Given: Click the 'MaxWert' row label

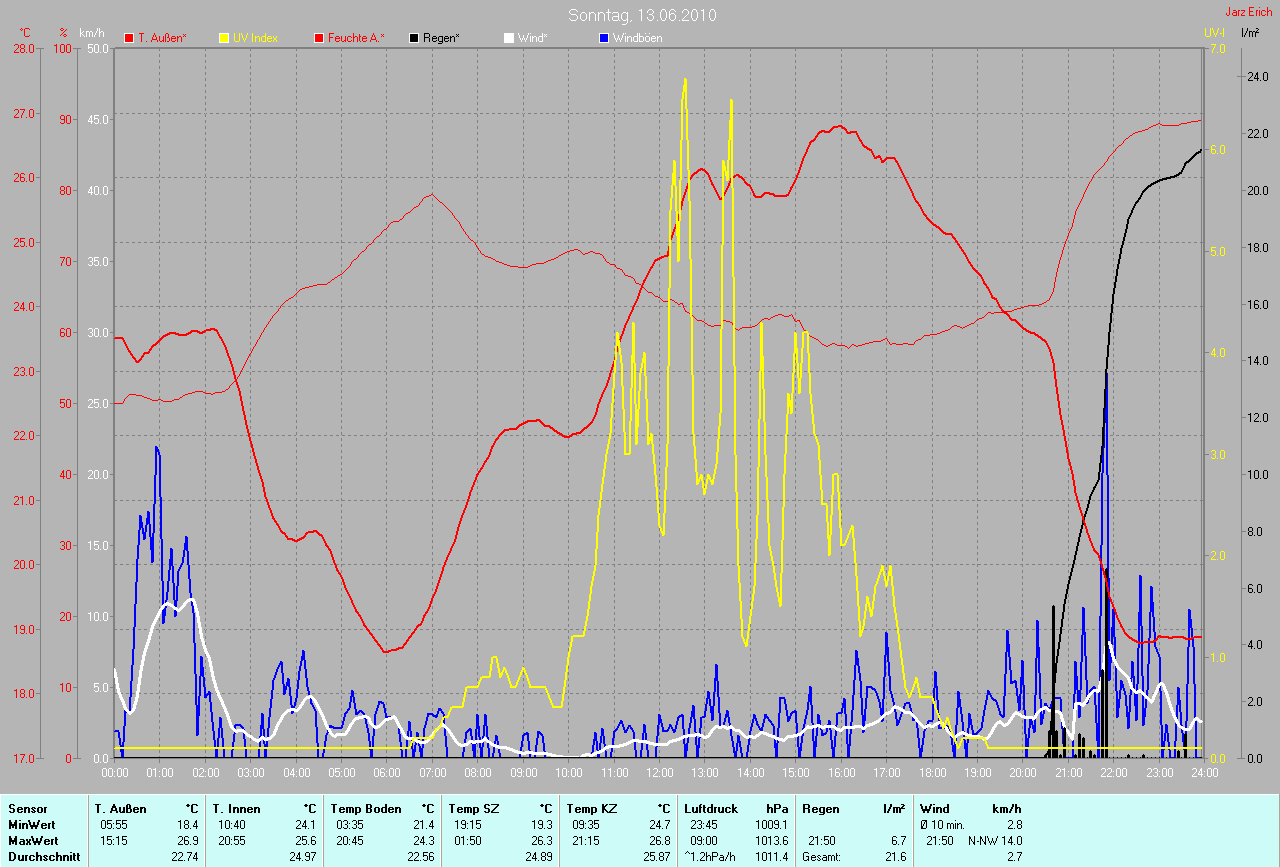Looking at the screenshot, I should (32, 841).
